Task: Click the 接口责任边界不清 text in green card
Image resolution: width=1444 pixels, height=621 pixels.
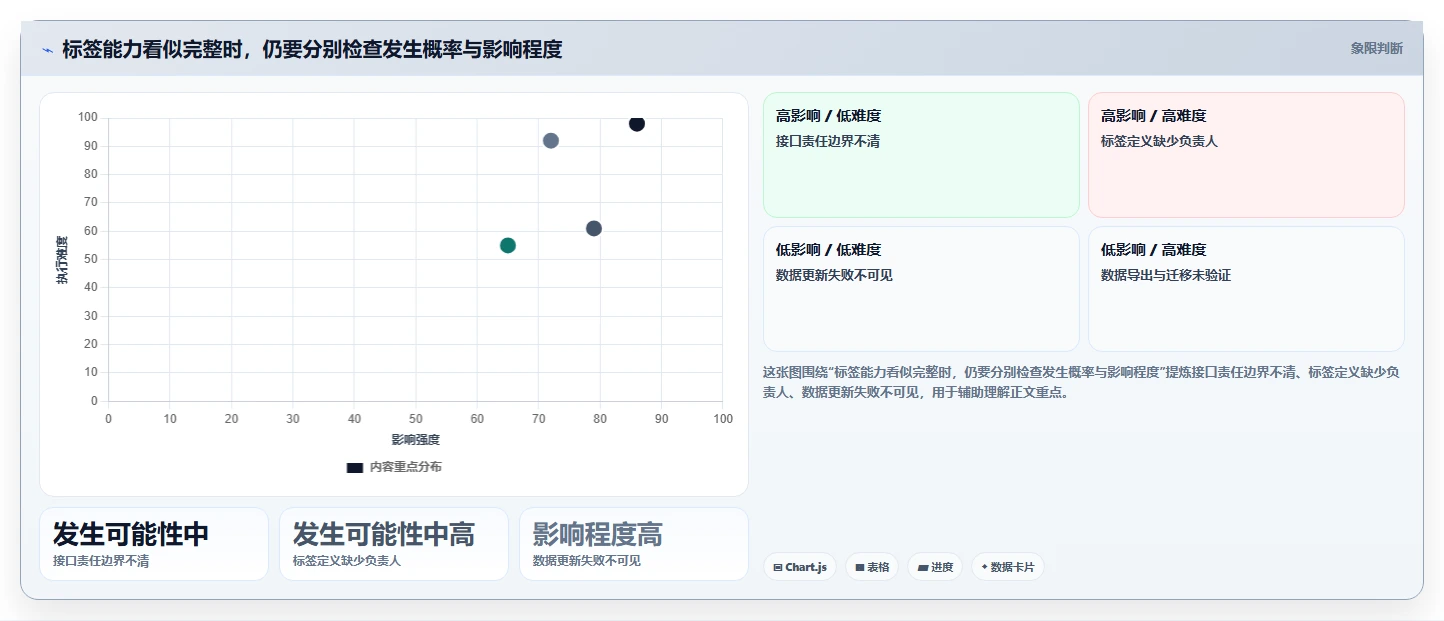Action: [x=828, y=141]
